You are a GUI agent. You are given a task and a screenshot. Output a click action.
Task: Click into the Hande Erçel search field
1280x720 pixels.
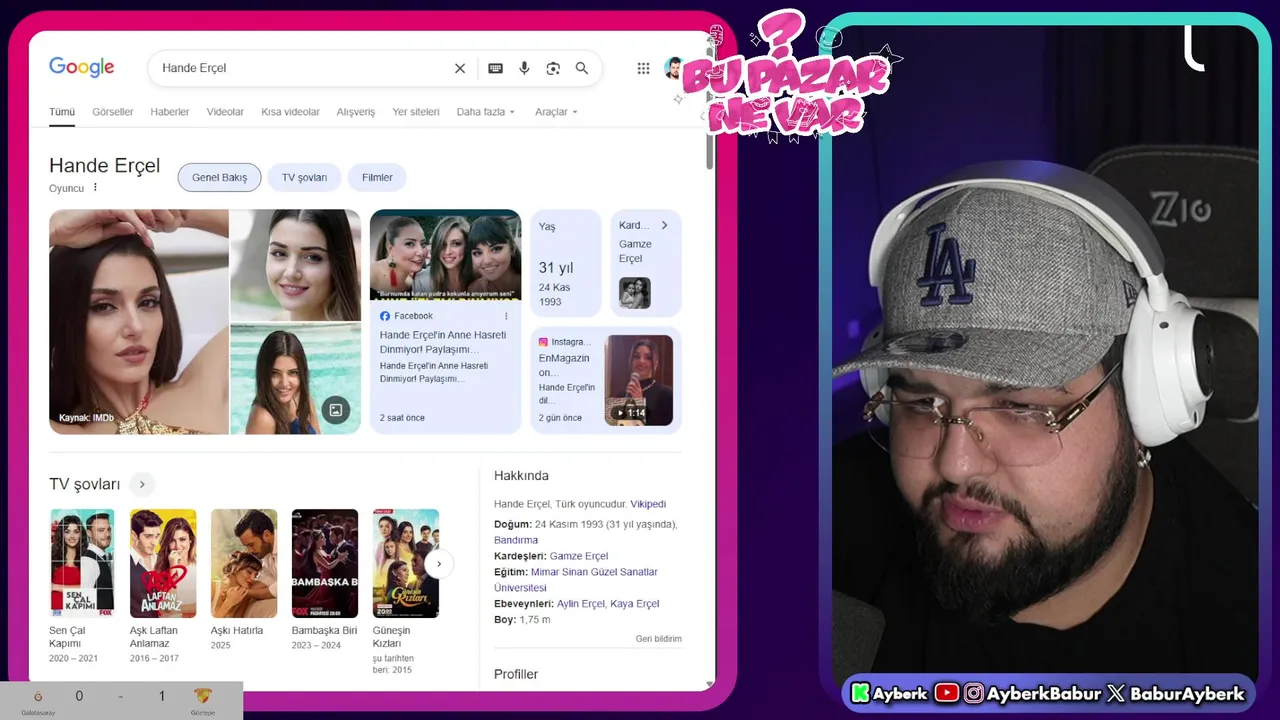tap(300, 68)
